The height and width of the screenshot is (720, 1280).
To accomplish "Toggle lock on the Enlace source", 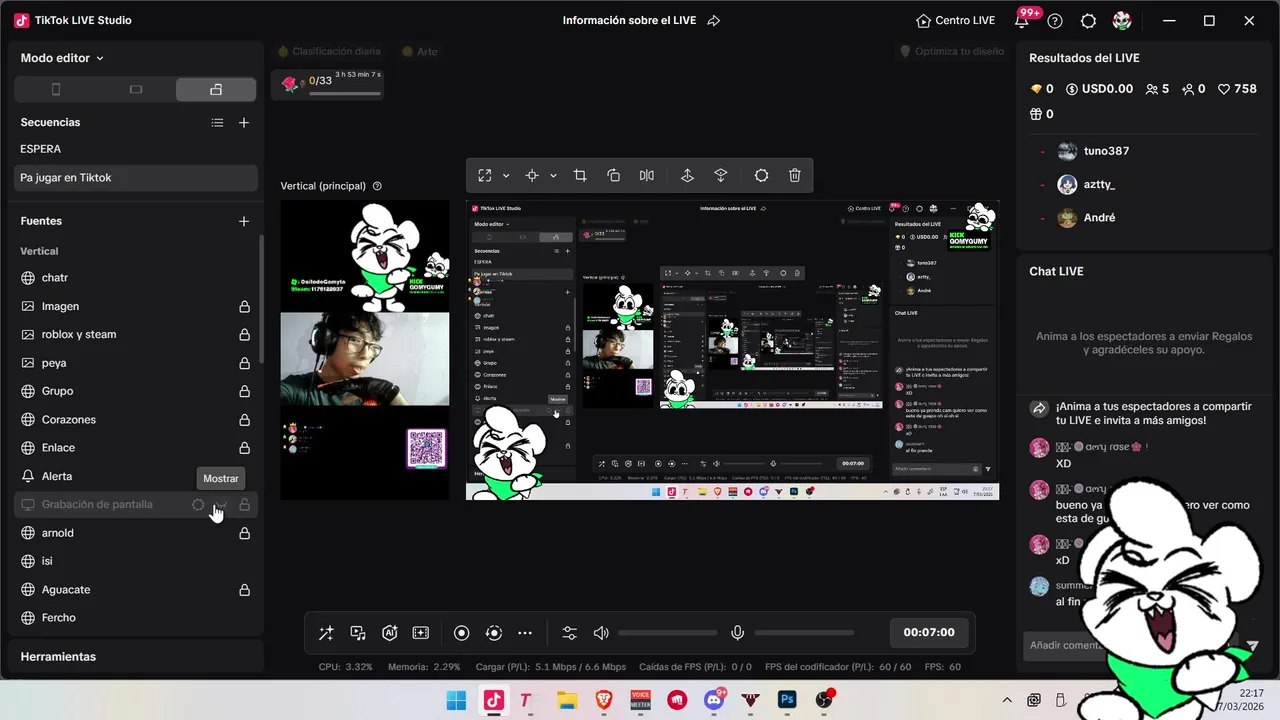I will pos(244,448).
